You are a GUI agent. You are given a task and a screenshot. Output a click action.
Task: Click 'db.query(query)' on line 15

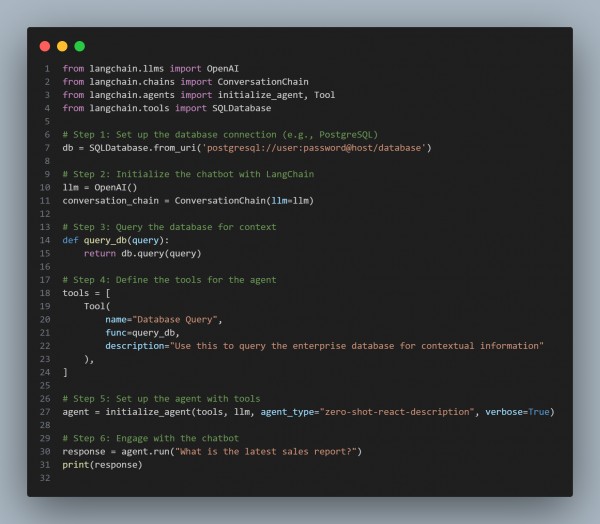click(x=161, y=253)
